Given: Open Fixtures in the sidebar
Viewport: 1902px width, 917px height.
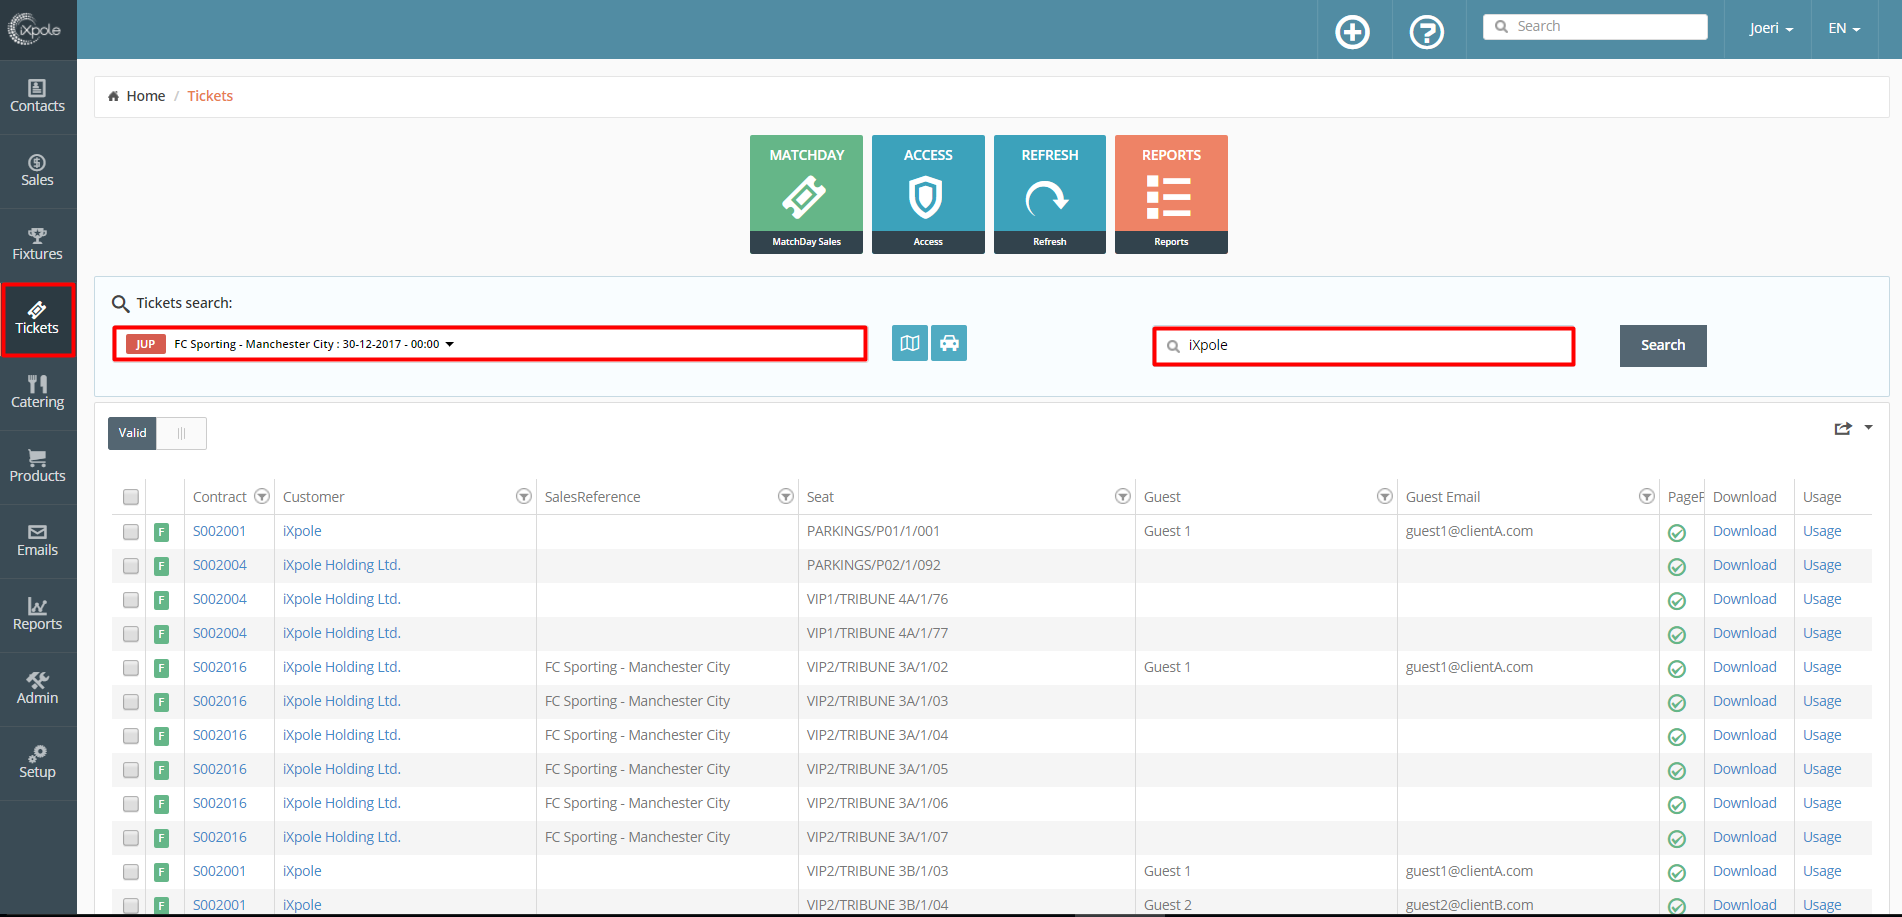Looking at the screenshot, I should click(x=38, y=245).
